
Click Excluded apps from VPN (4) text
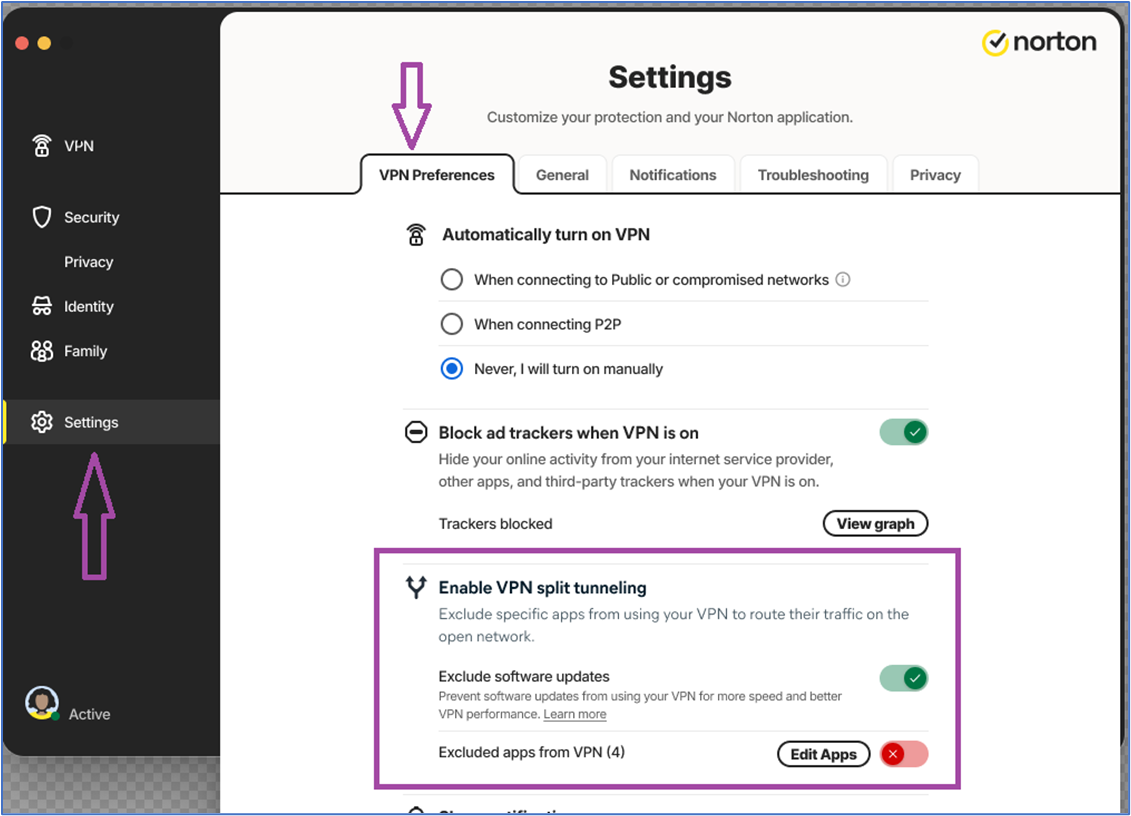tap(532, 753)
